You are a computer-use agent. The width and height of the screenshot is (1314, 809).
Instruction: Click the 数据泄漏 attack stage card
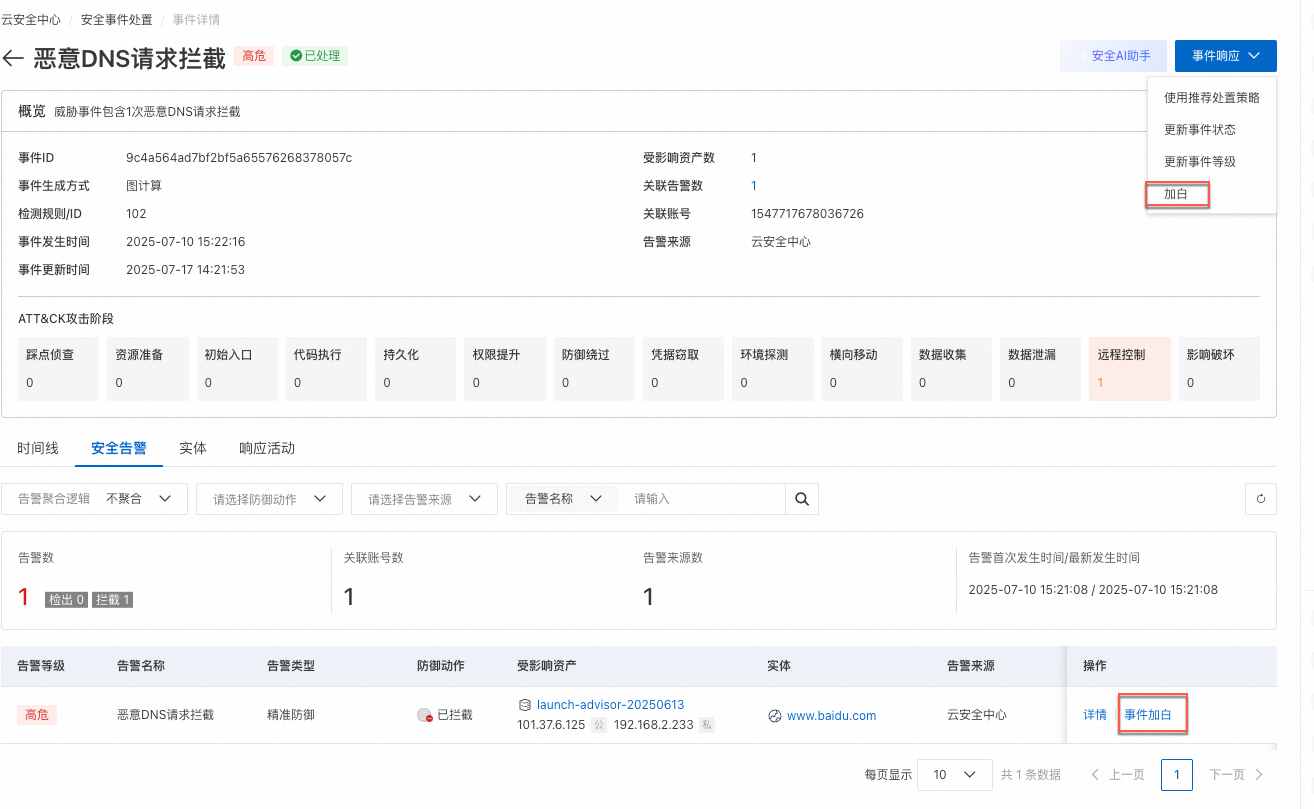[x=1041, y=369]
